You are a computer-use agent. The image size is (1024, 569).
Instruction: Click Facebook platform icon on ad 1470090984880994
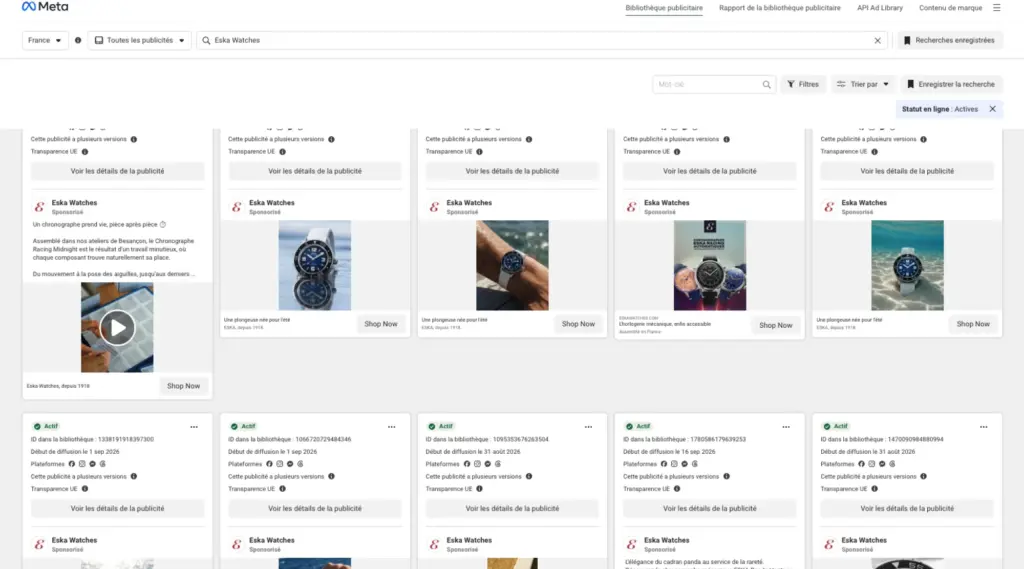861,464
